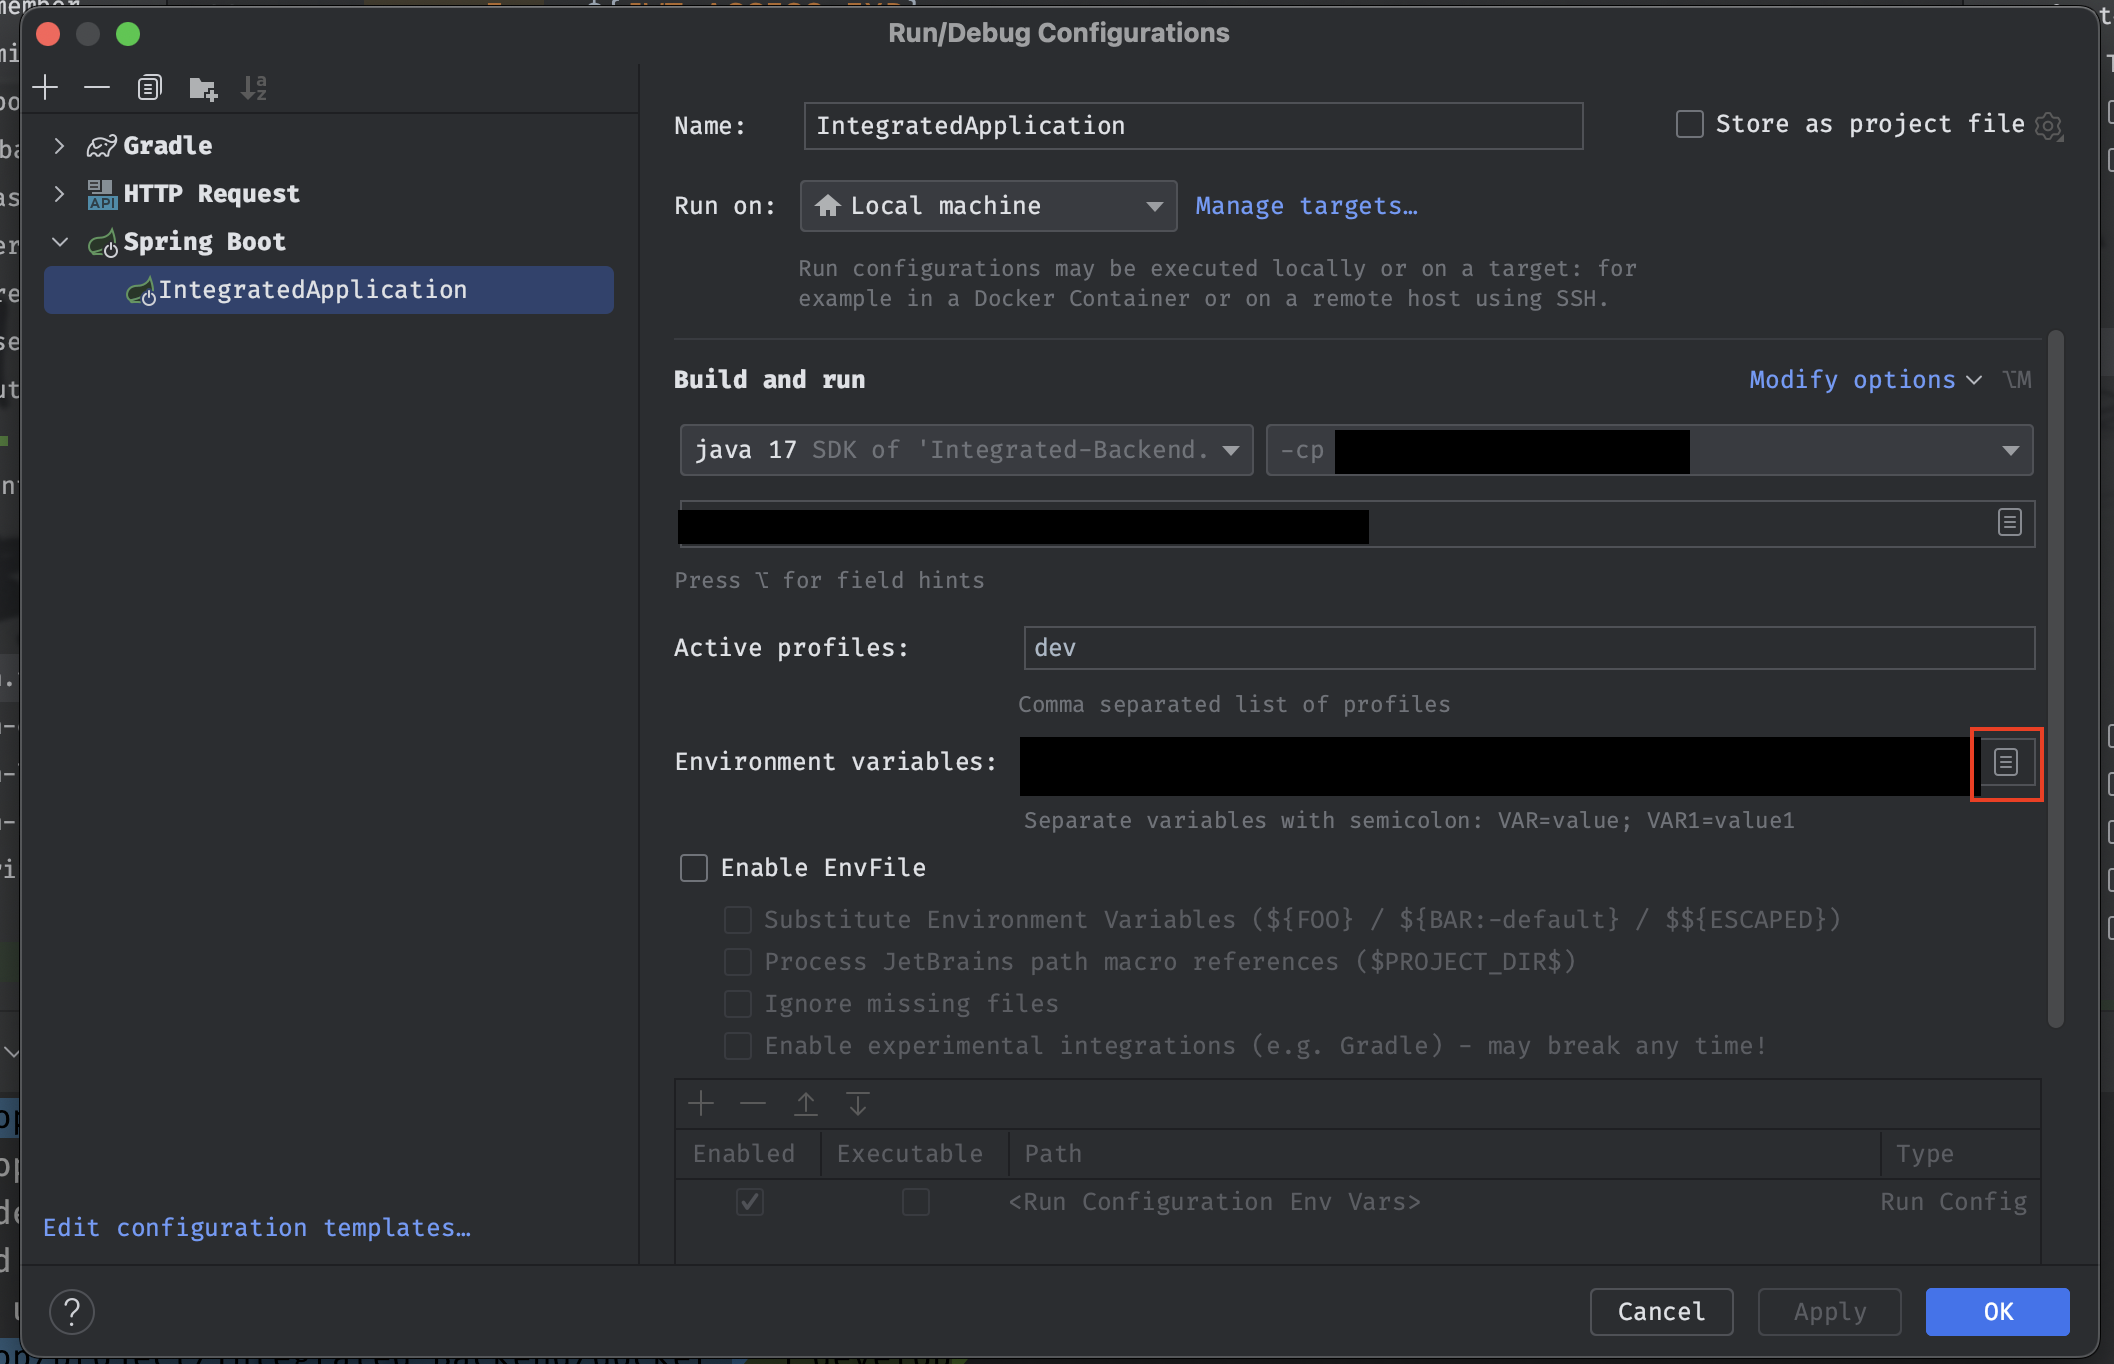Open the Run on Local machine dropdown
The height and width of the screenshot is (1364, 2114).
[987, 206]
